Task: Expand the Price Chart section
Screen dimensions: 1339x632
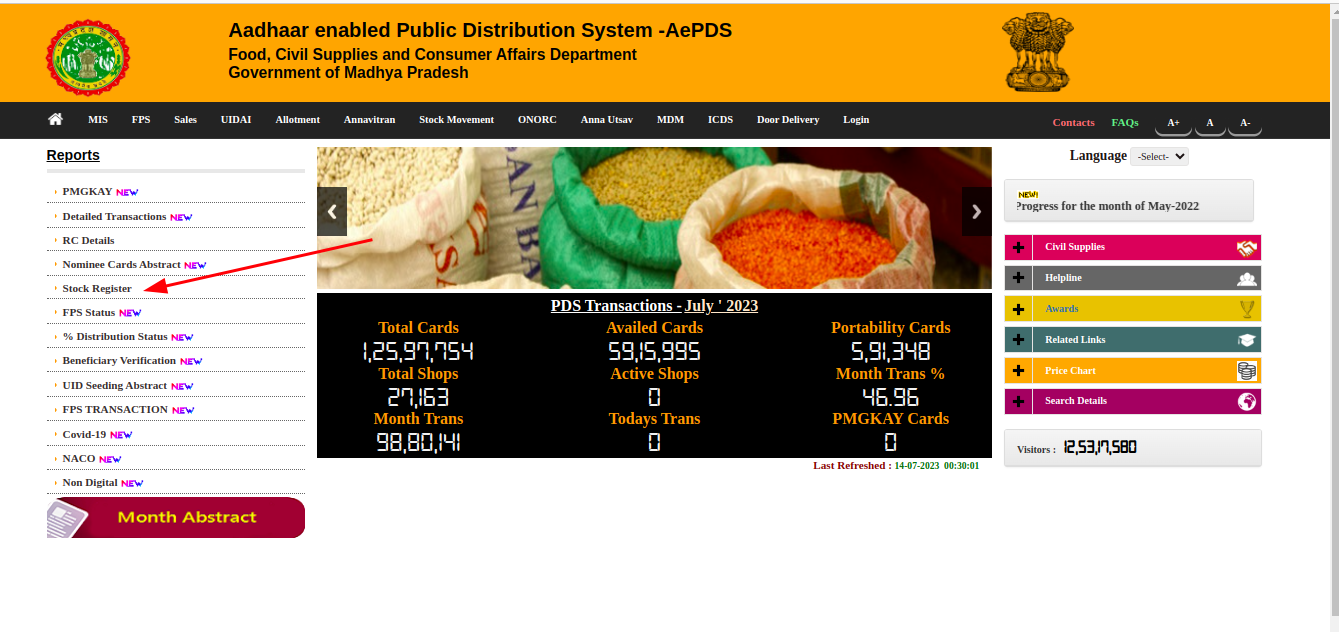Action: (1018, 370)
